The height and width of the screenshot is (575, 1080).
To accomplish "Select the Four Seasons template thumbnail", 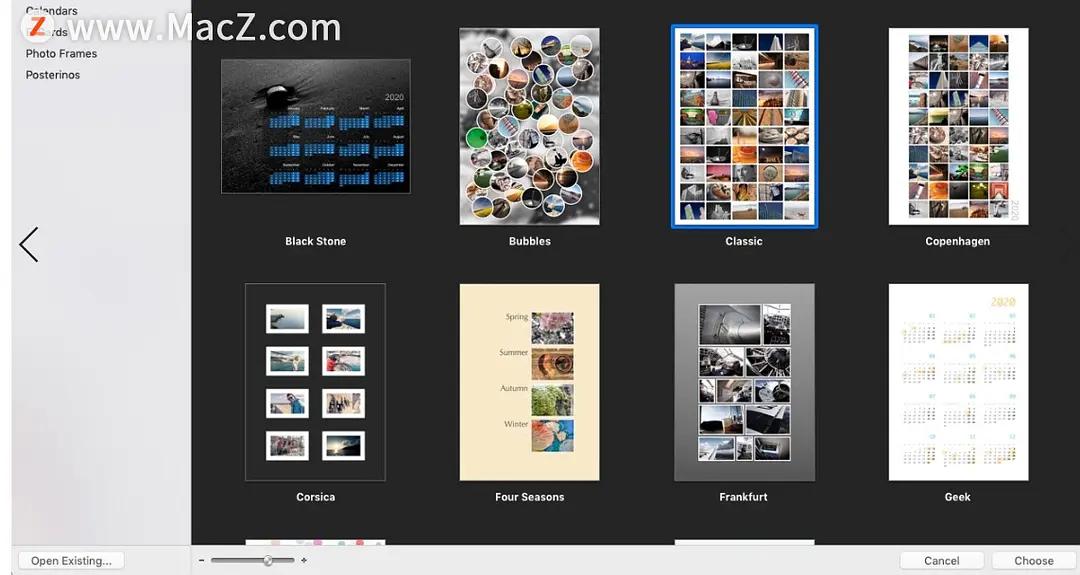I will (530, 382).
